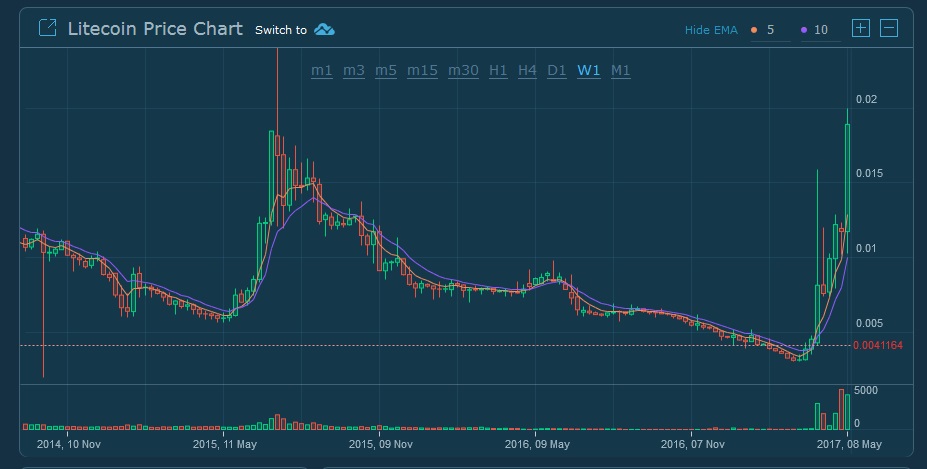Click the tallest red volume bar
Viewport: 927px width, 469px height.
click(x=841, y=409)
